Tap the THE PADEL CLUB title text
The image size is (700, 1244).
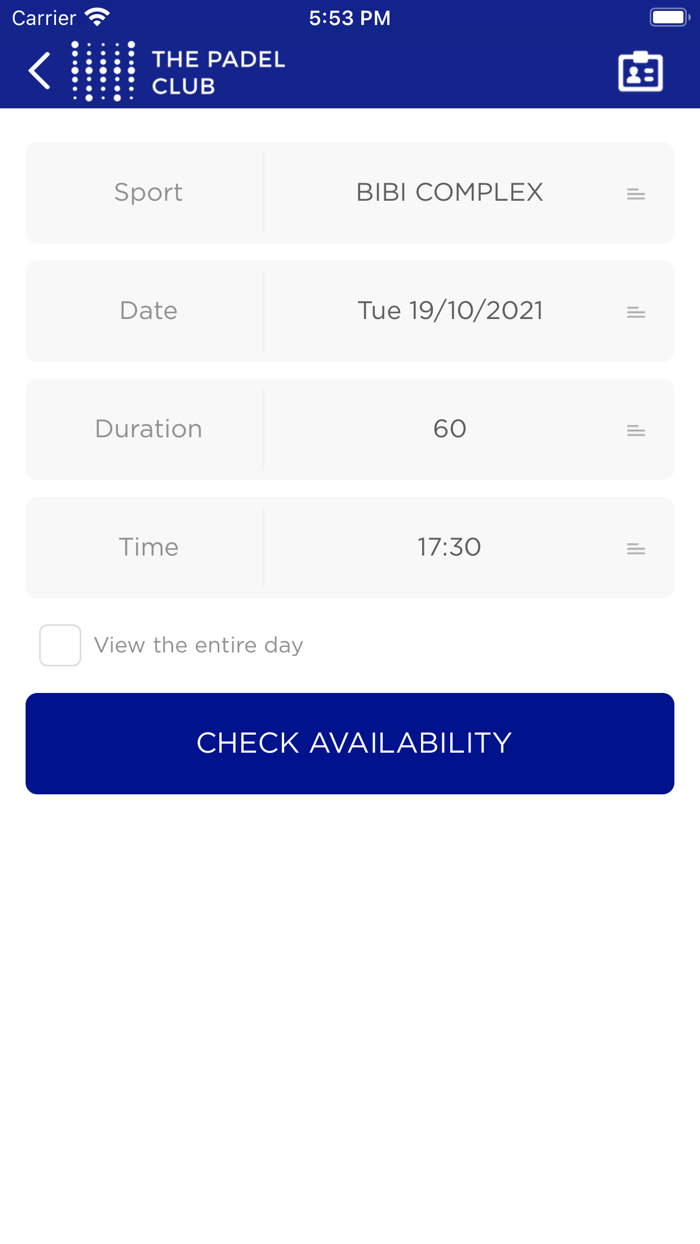pos(218,72)
